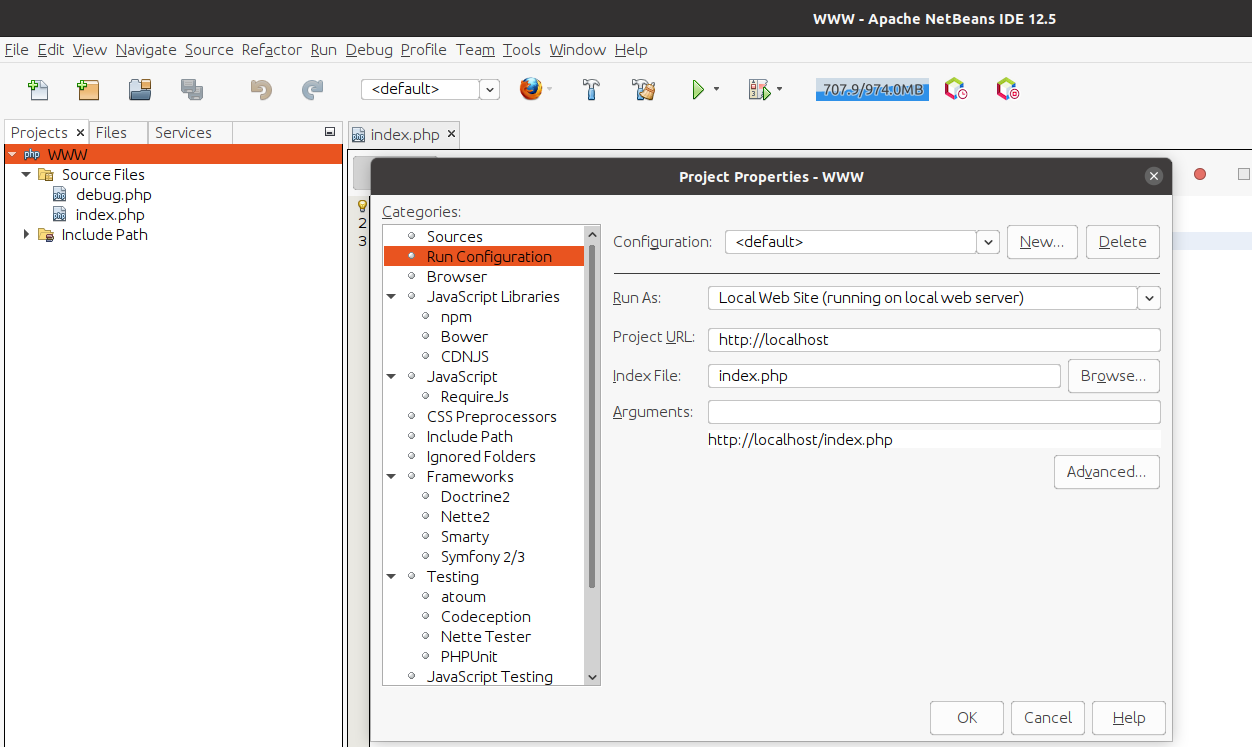Click the New... configuration button
This screenshot has width=1252, height=747.
(1042, 242)
